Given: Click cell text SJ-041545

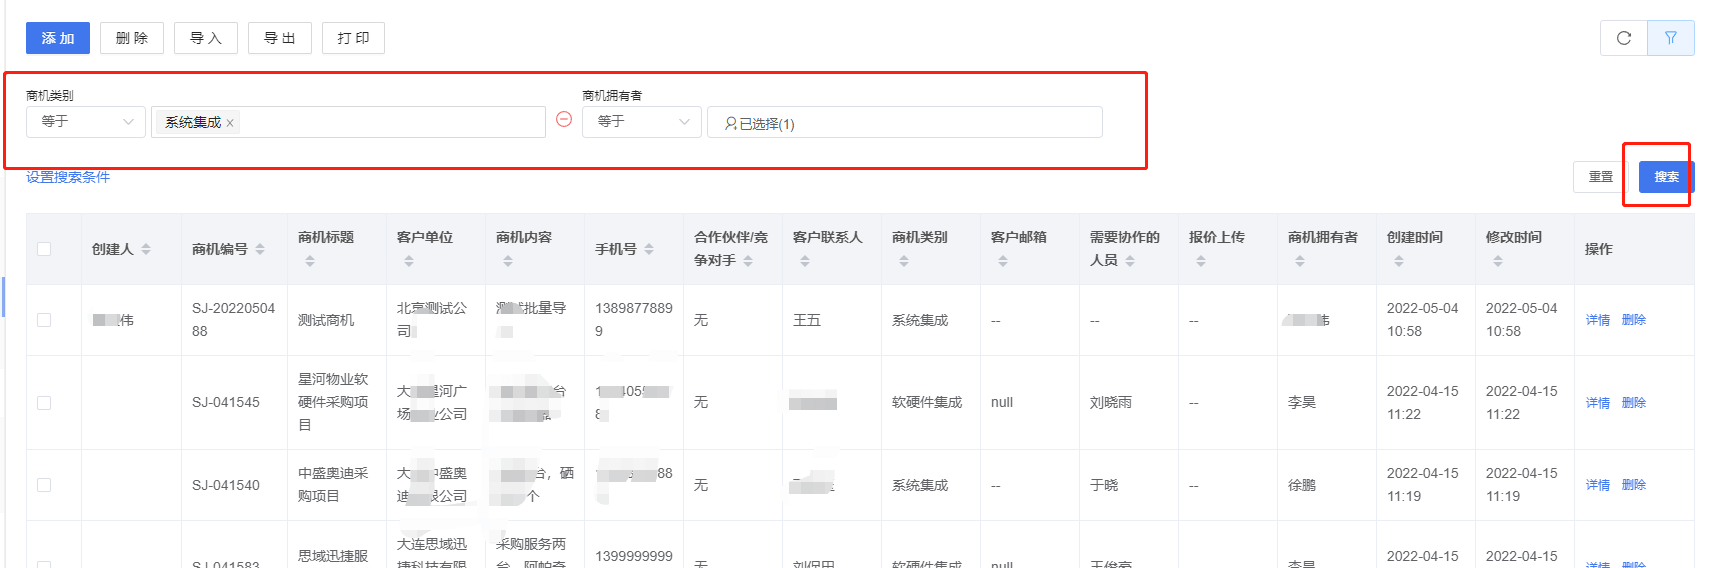Looking at the screenshot, I should coord(226,402).
